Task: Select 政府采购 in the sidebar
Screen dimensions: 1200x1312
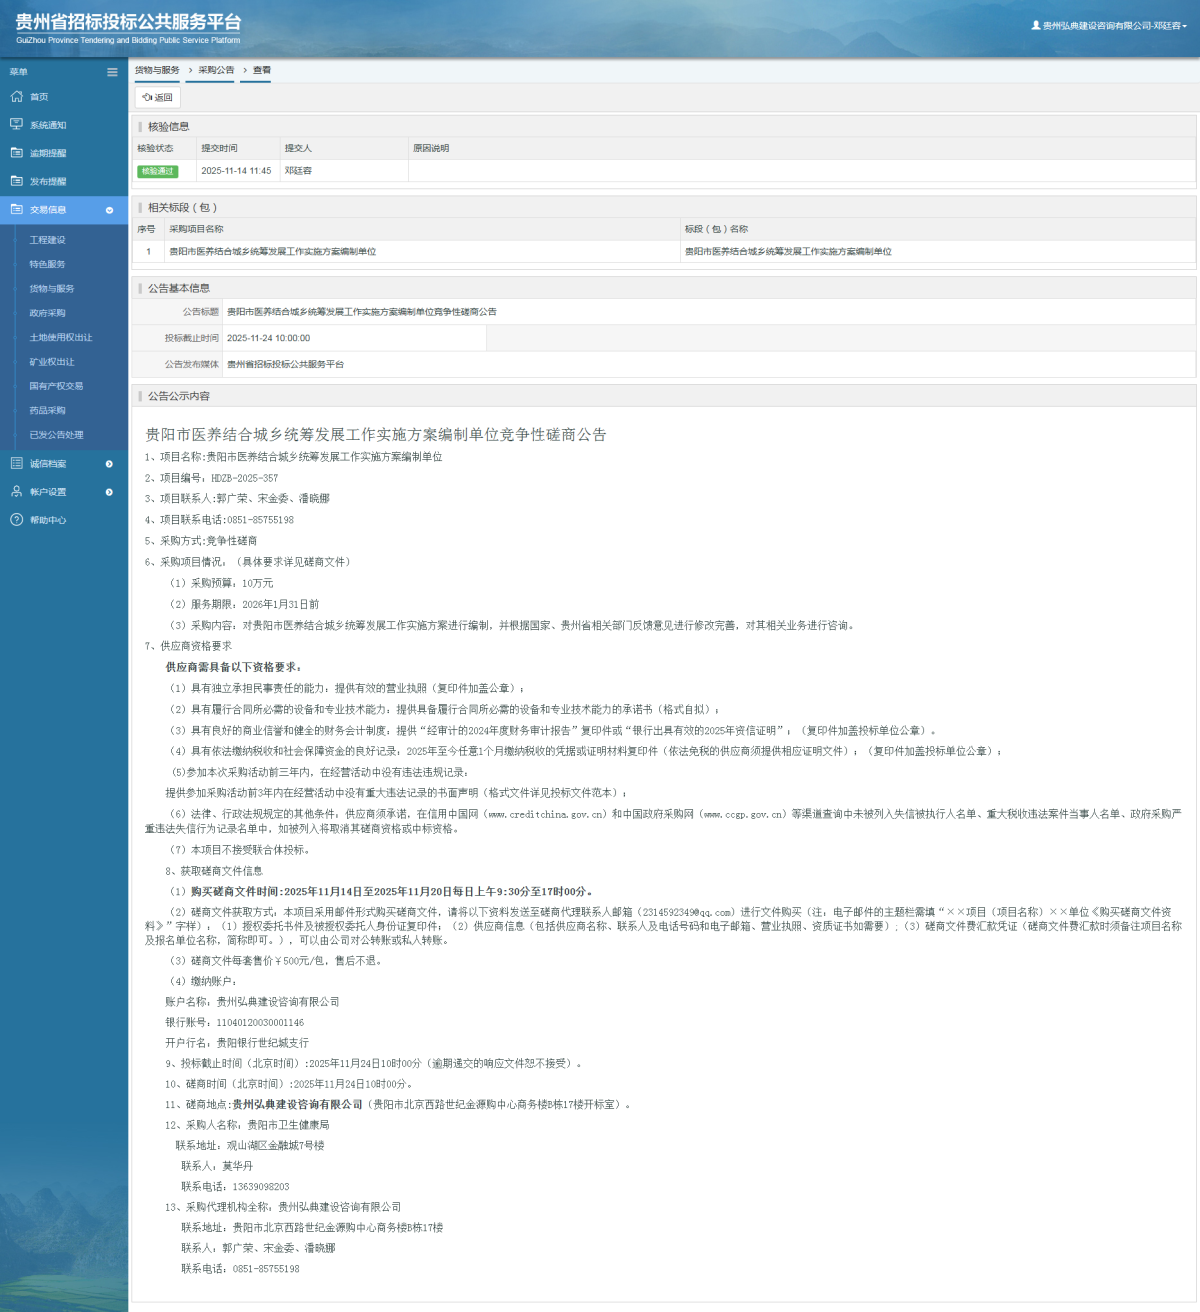Action: [47, 313]
